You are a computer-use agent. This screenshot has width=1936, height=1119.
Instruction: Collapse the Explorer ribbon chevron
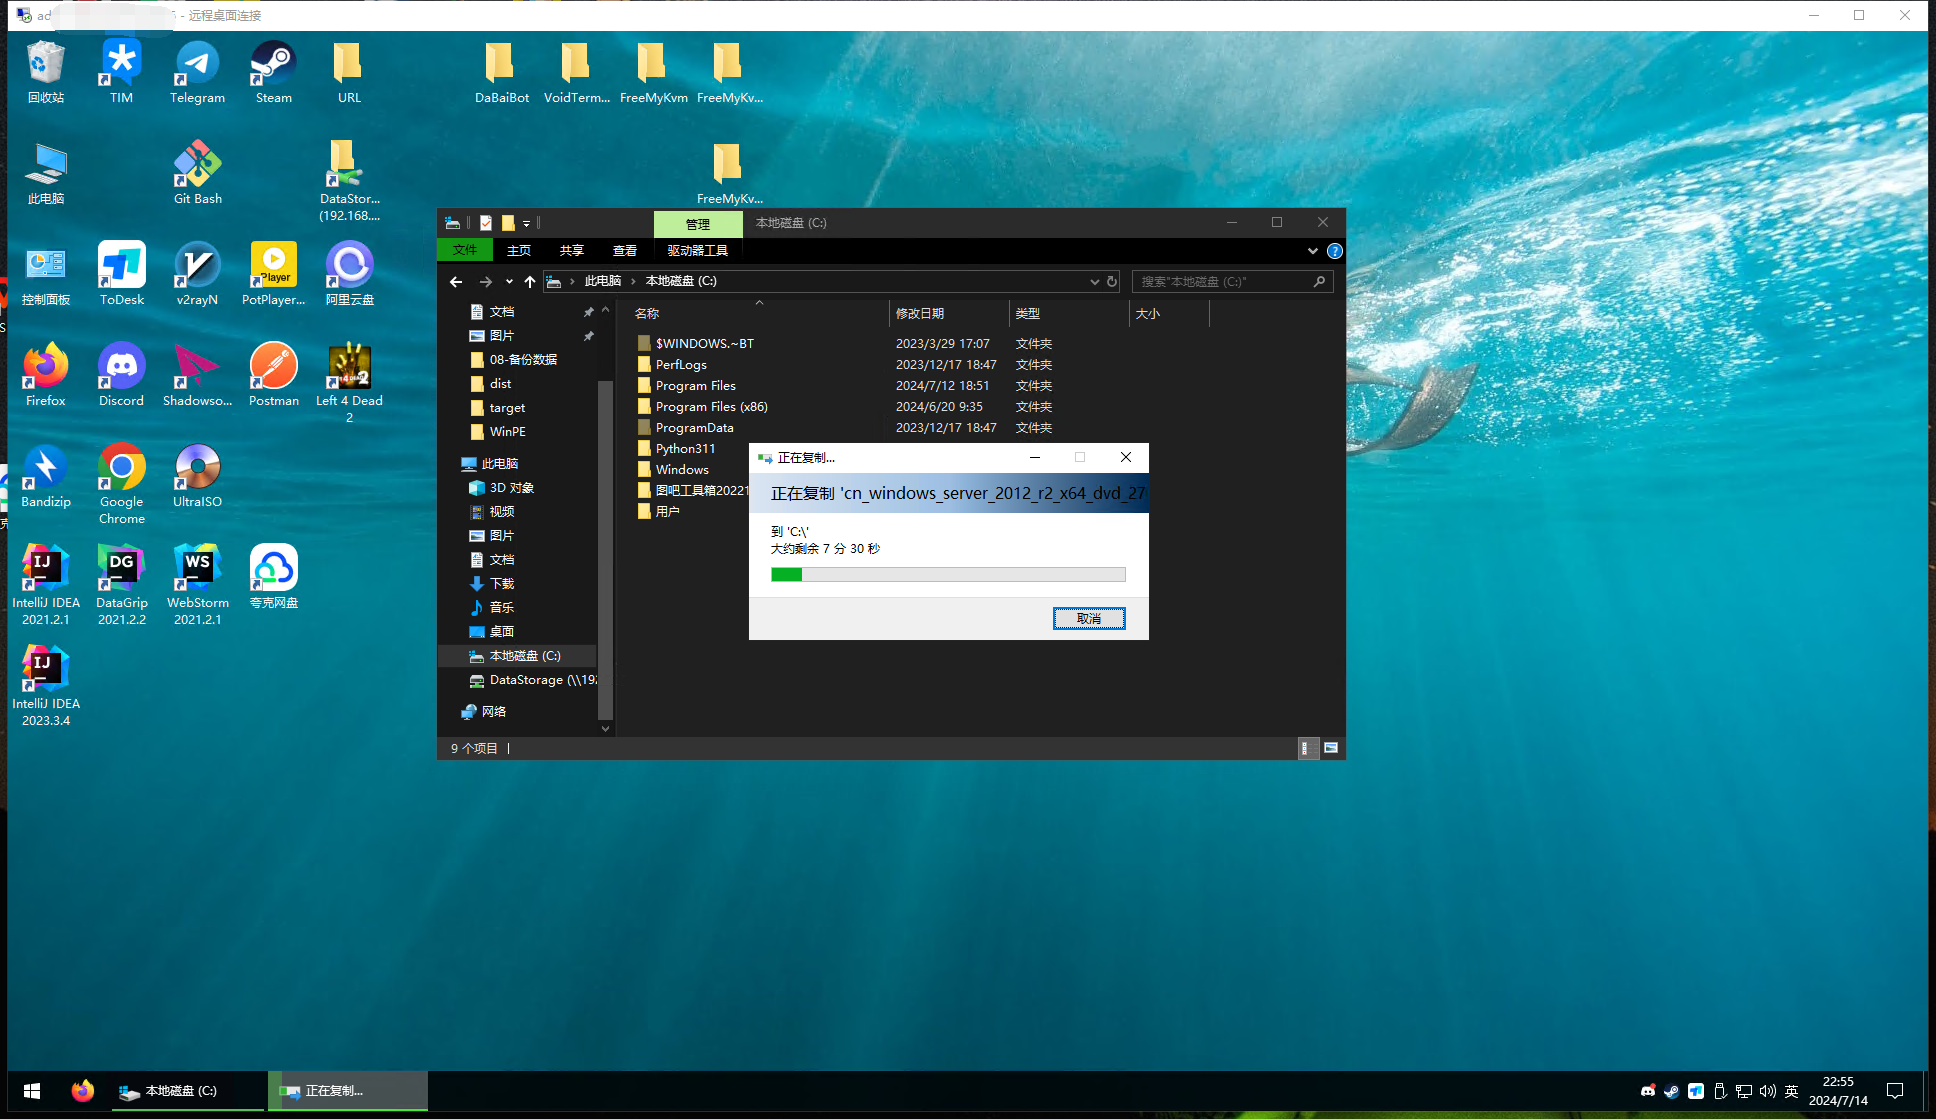[1312, 251]
